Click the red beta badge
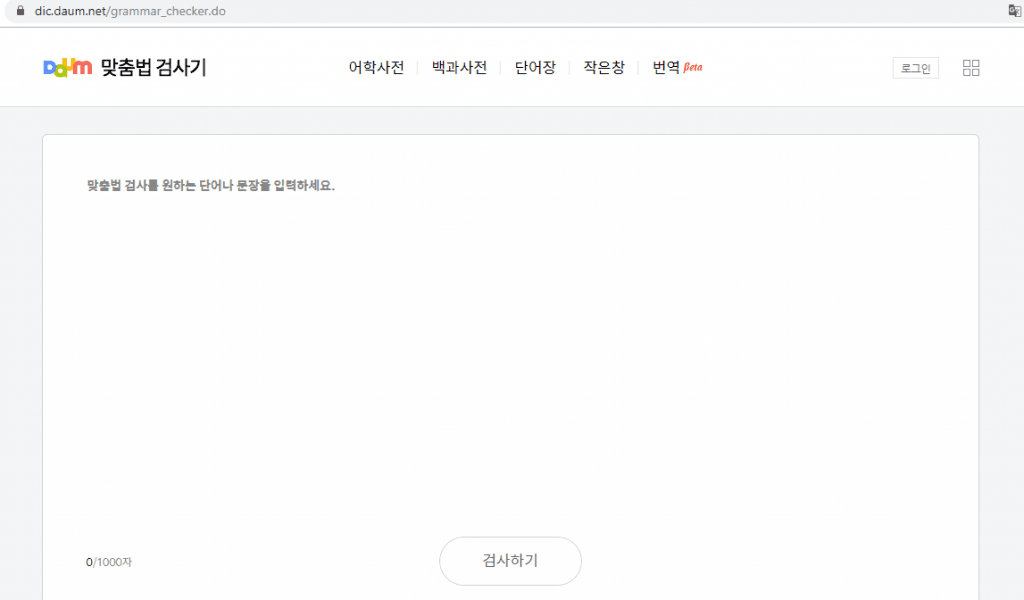The height and width of the screenshot is (600, 1024). coord(693,68)
